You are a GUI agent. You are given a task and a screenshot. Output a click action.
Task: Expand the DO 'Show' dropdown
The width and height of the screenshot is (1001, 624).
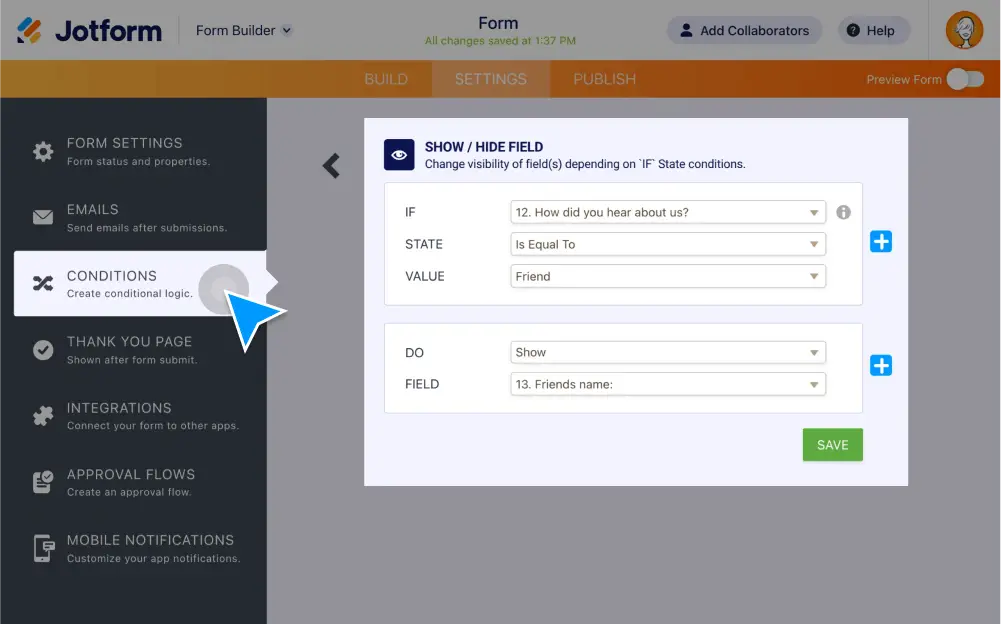[x=668, y=352]
